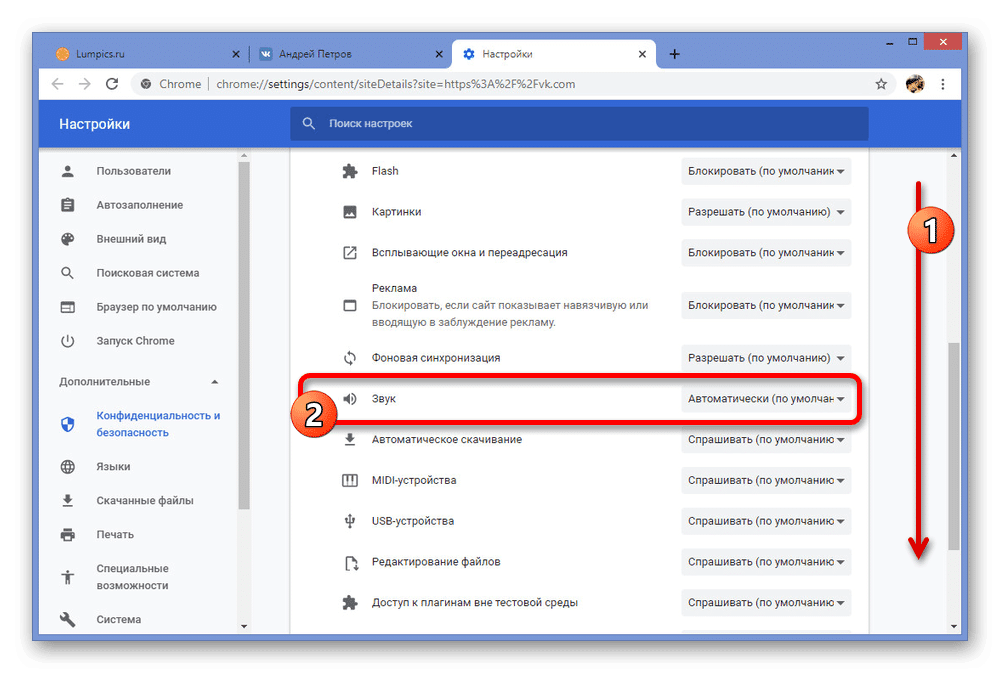Click the plugin access puzzle icon
1000x673 pixels.
[x=349, y=603]
